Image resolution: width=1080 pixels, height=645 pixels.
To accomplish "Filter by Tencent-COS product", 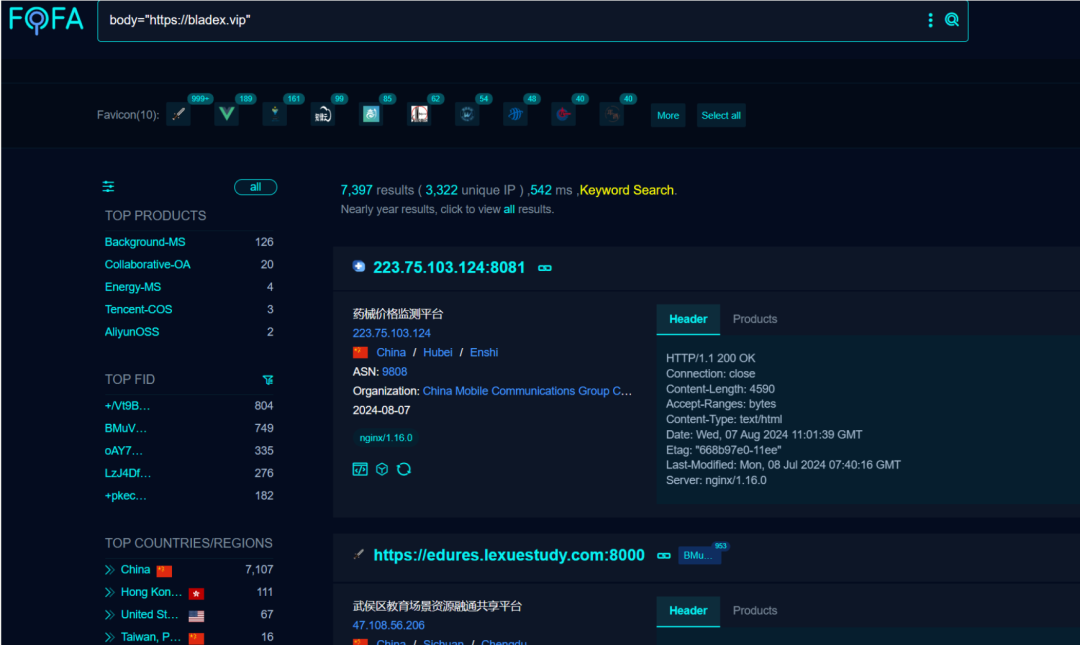I will click(x=138, y=309).
